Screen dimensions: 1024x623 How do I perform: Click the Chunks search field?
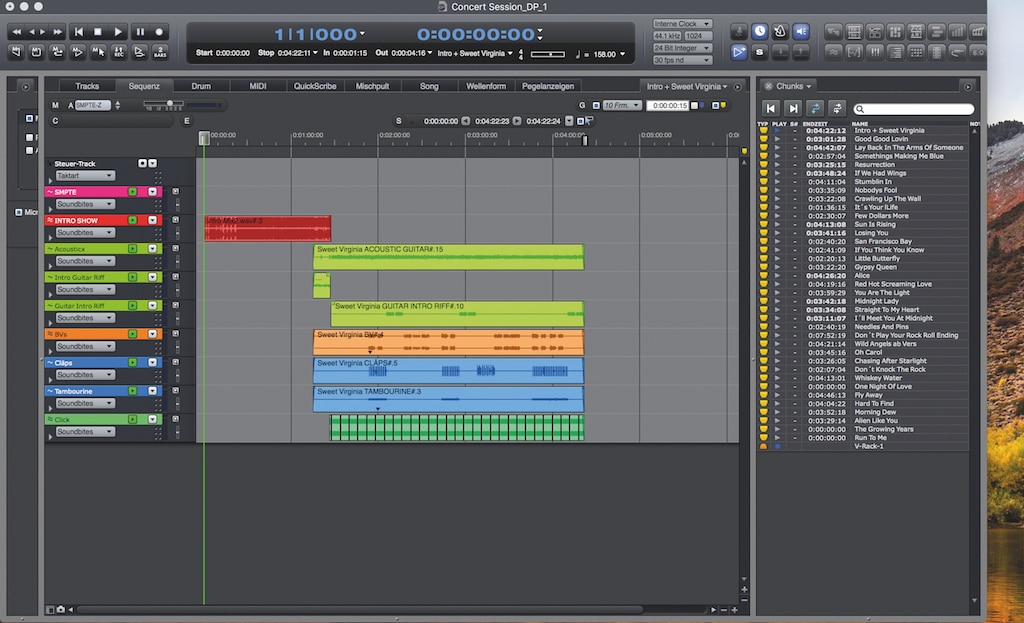914,109
